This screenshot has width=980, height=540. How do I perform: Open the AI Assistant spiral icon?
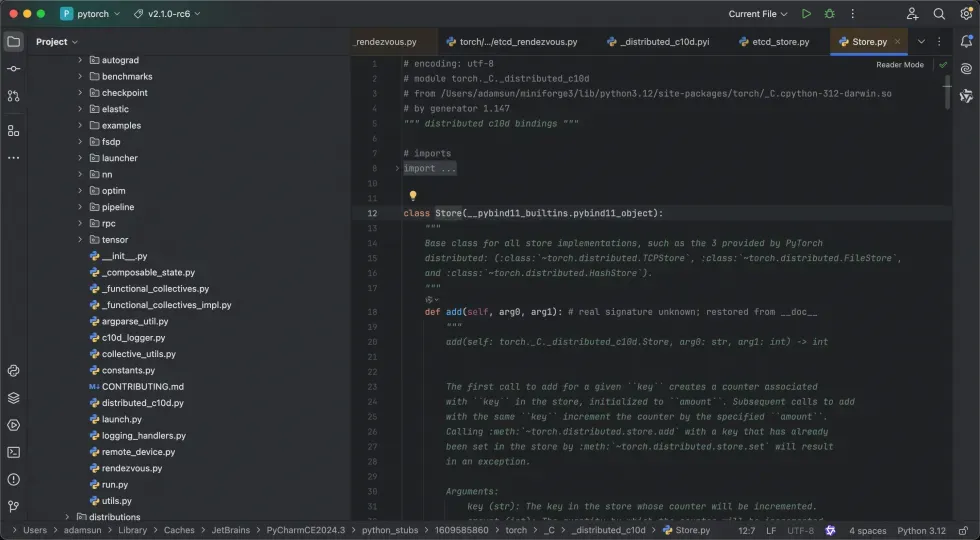[966, 69]
